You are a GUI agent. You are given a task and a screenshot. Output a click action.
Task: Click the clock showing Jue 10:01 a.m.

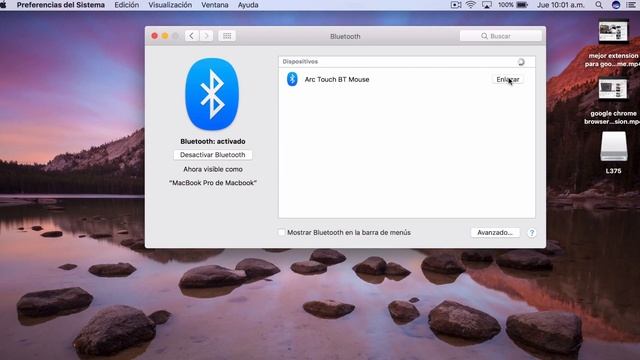click(x=560, y=5)
